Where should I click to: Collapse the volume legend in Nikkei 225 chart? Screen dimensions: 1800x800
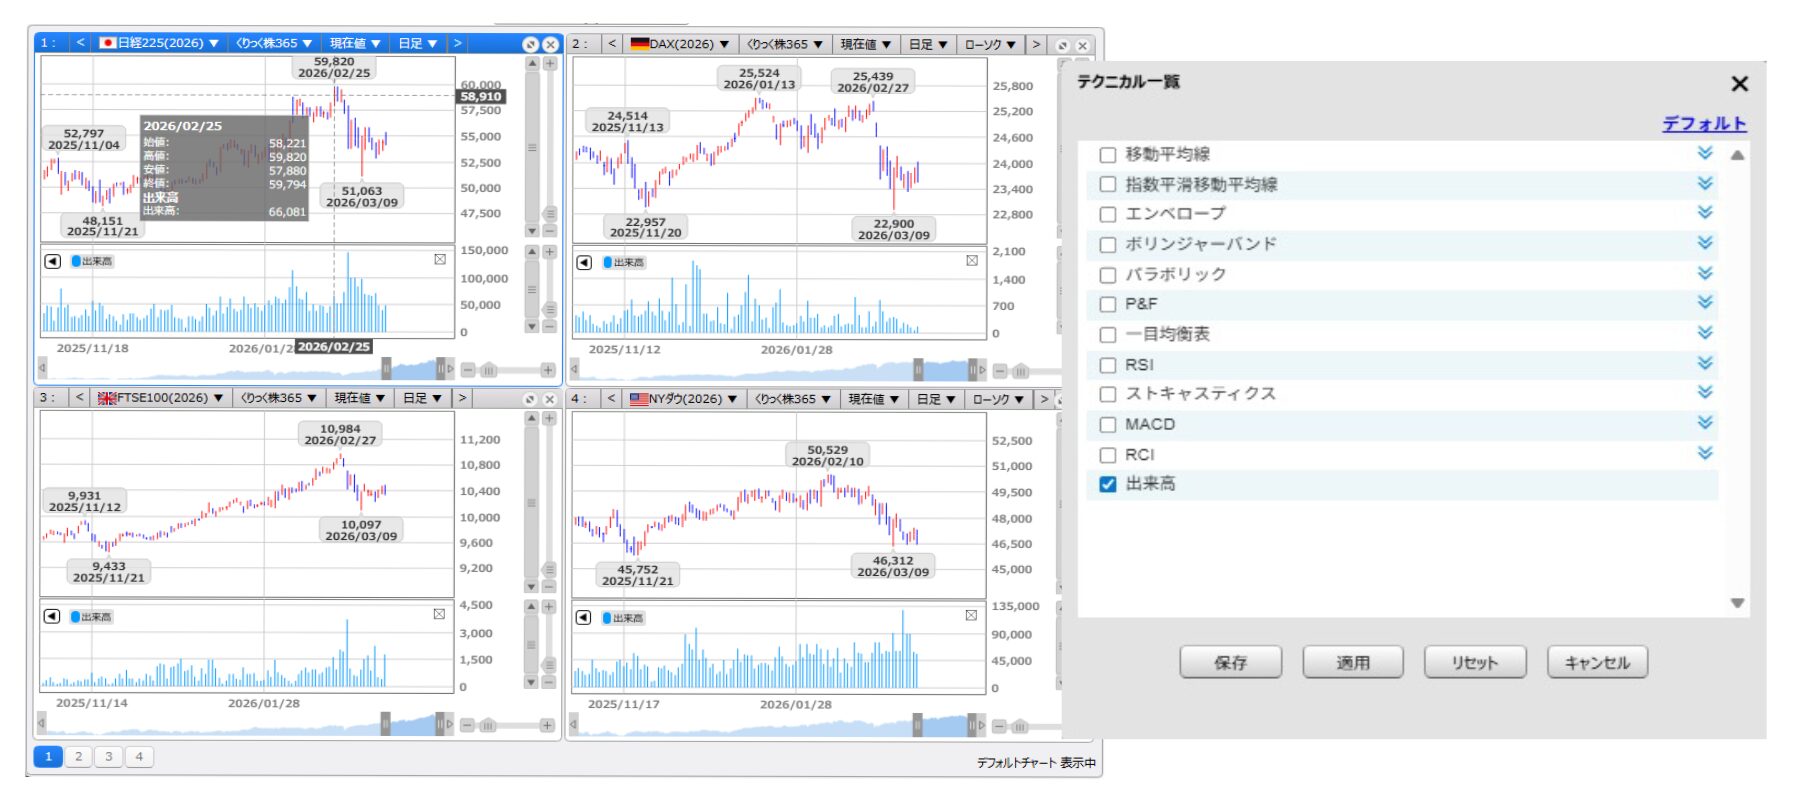pyautogui.click(x=52, y=261)
